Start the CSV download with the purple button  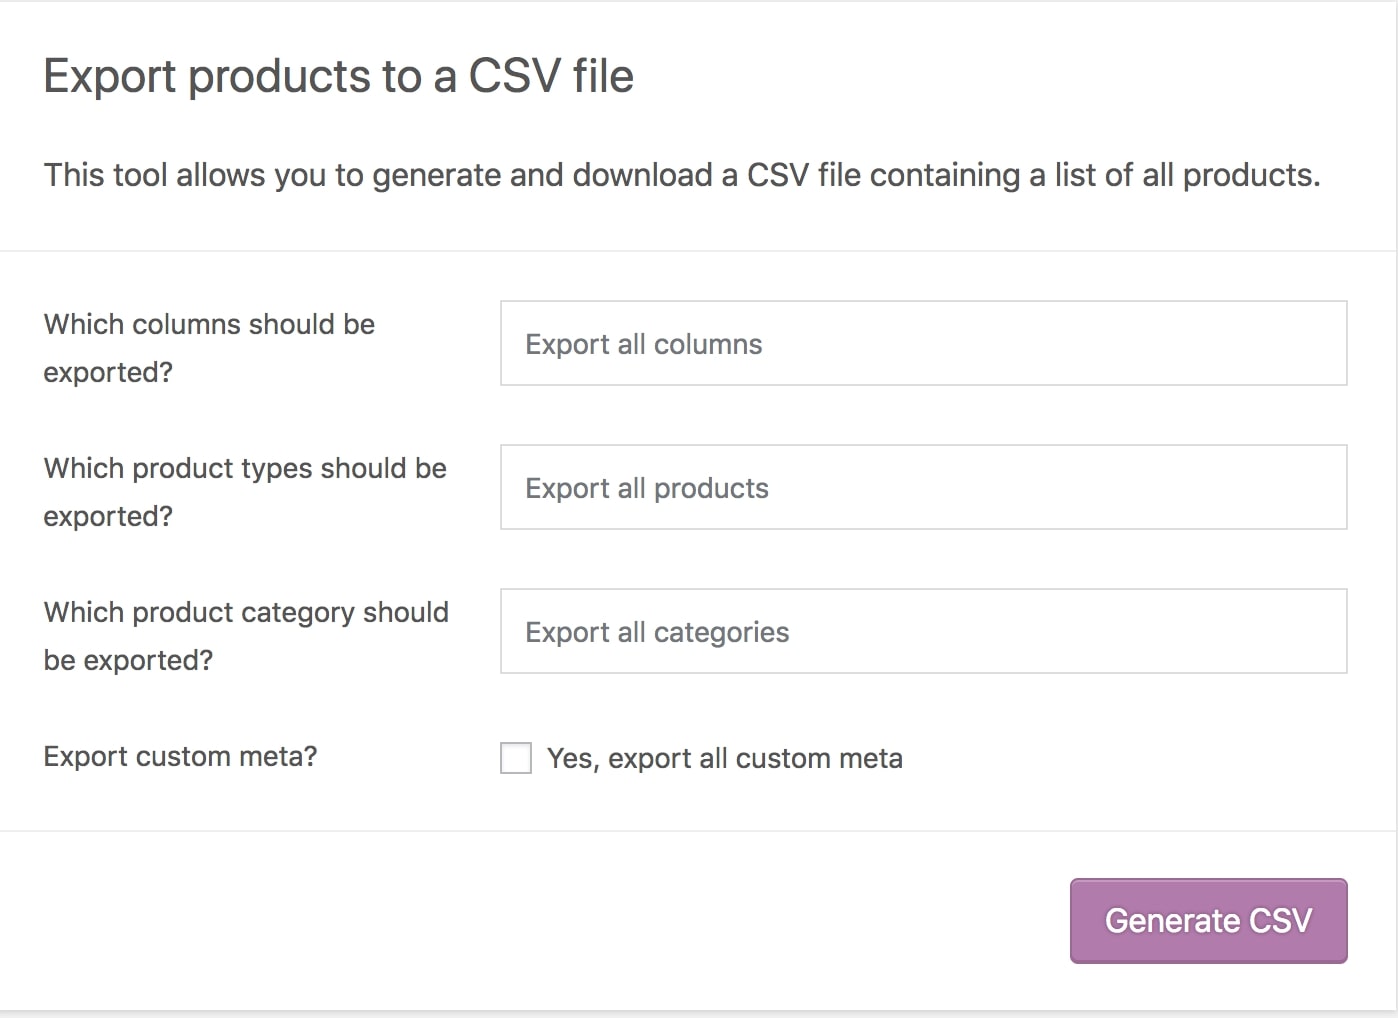click(1208, 920)
